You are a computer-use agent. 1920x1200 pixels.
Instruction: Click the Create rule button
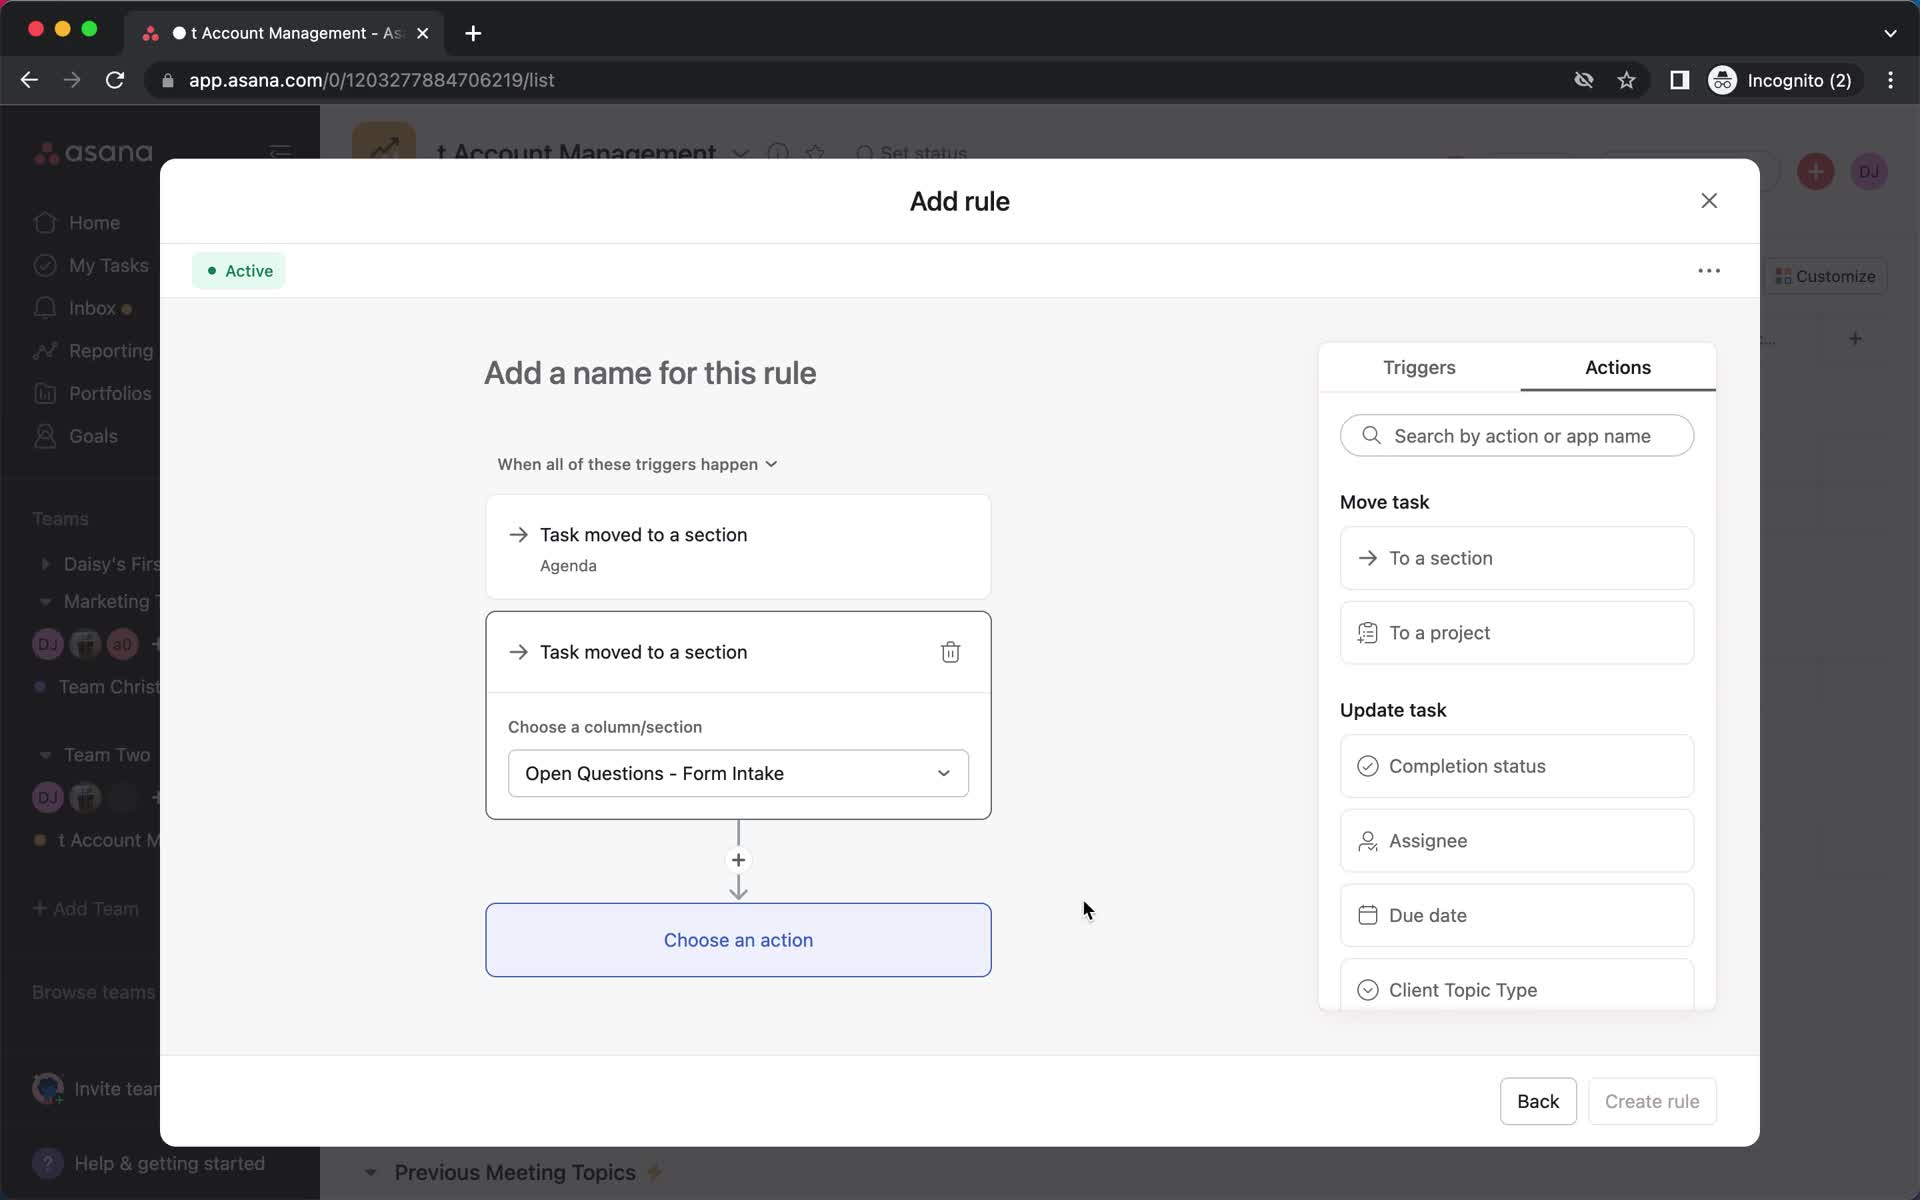point(1652,1102)
